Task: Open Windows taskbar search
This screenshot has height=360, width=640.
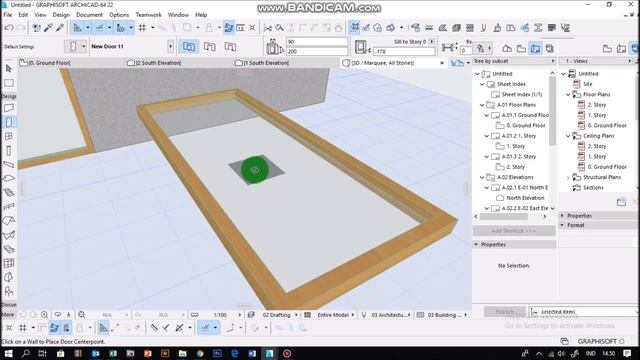Action: pos(25,353)
